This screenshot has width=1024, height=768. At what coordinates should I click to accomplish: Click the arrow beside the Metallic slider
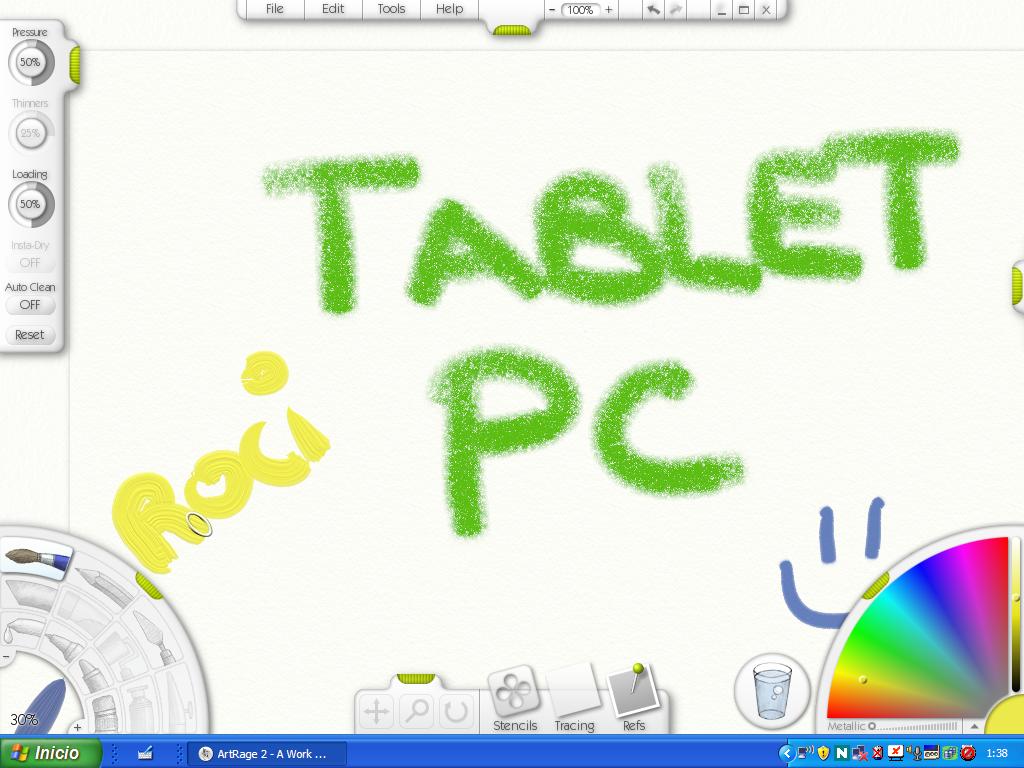[974, 726]
